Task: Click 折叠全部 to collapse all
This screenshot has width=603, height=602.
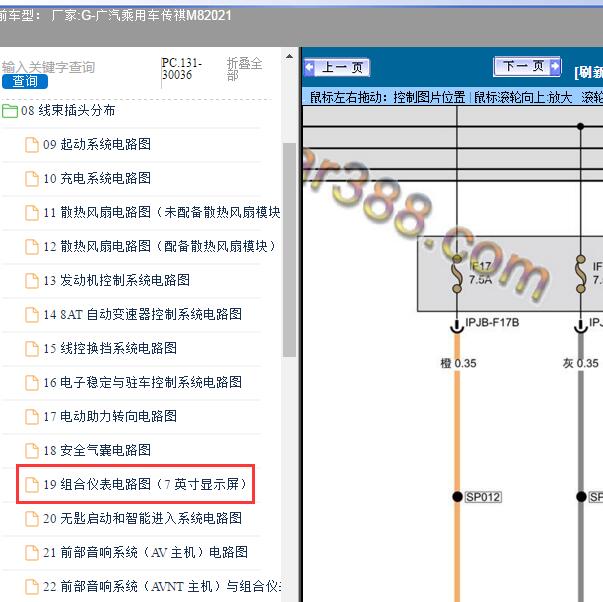Action: [x=244, y=69]
